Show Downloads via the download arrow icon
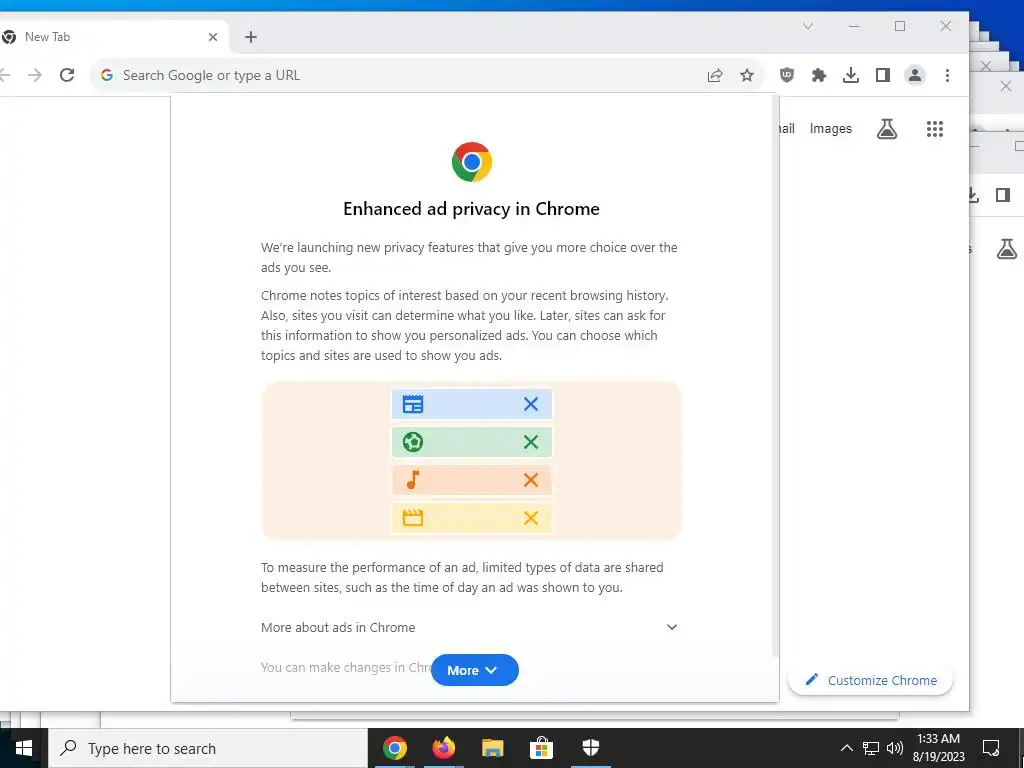This screenshot has width=1024, height=768. tap(850, 75)
